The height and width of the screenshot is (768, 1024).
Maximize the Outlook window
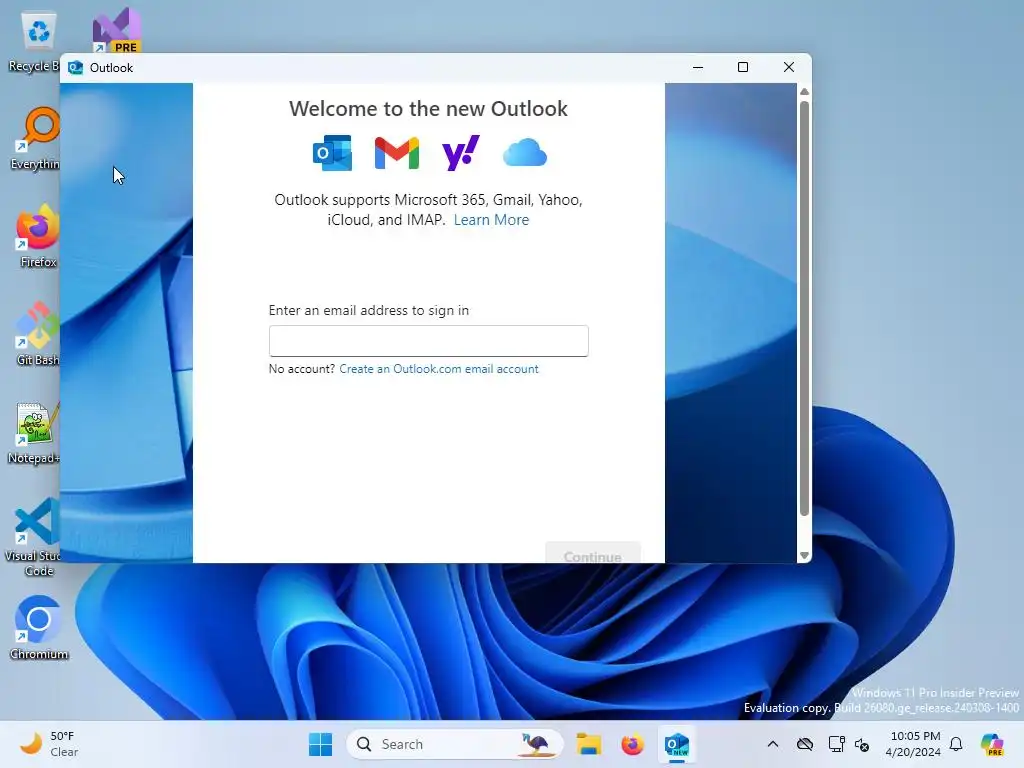point(743,67)
